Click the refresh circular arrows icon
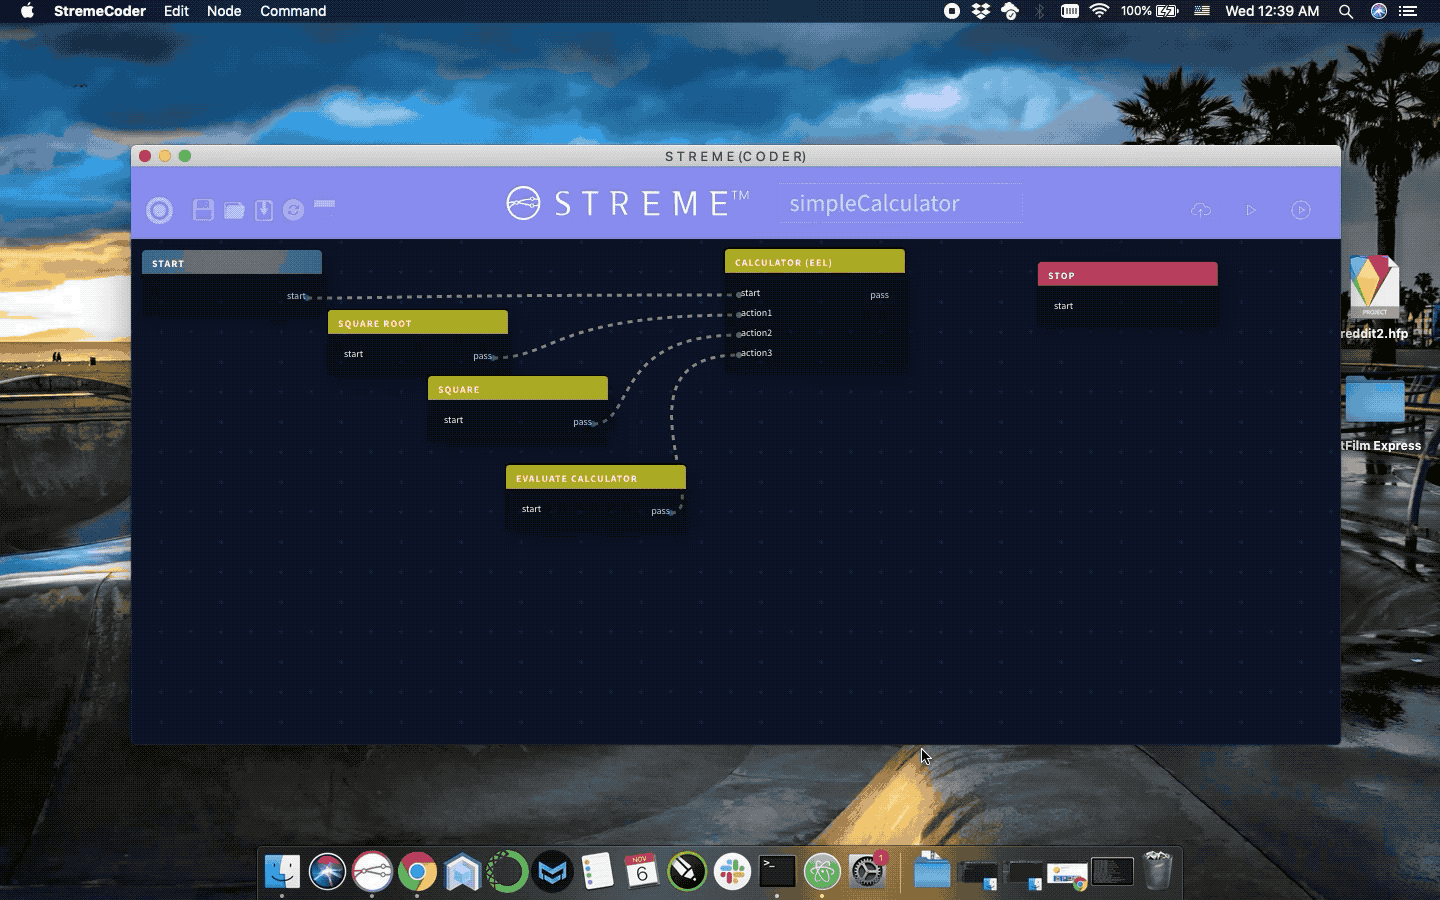The height and width of the screenshot is (900, 1440). pyautogui.click(x=293, y=210)
